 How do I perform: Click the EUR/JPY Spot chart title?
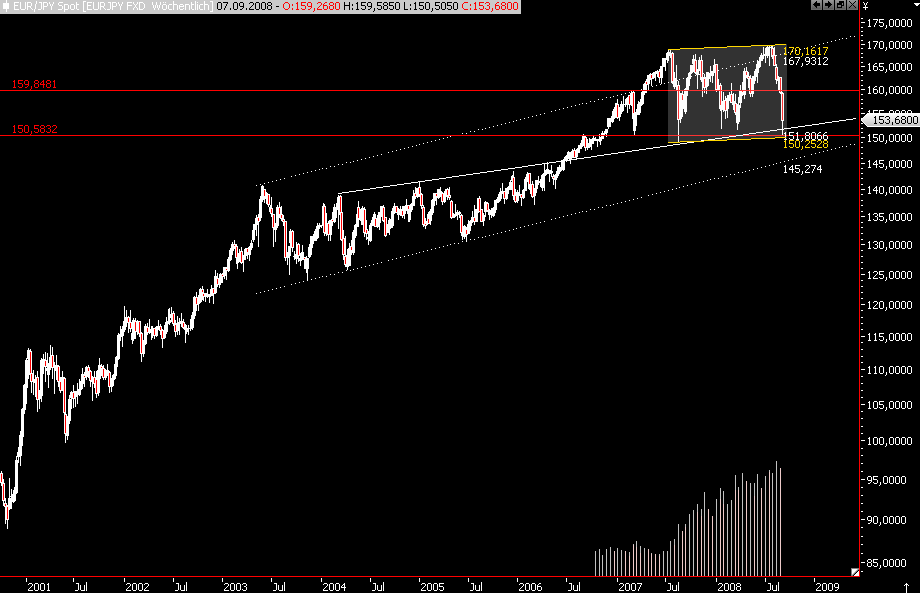point(113,6)
